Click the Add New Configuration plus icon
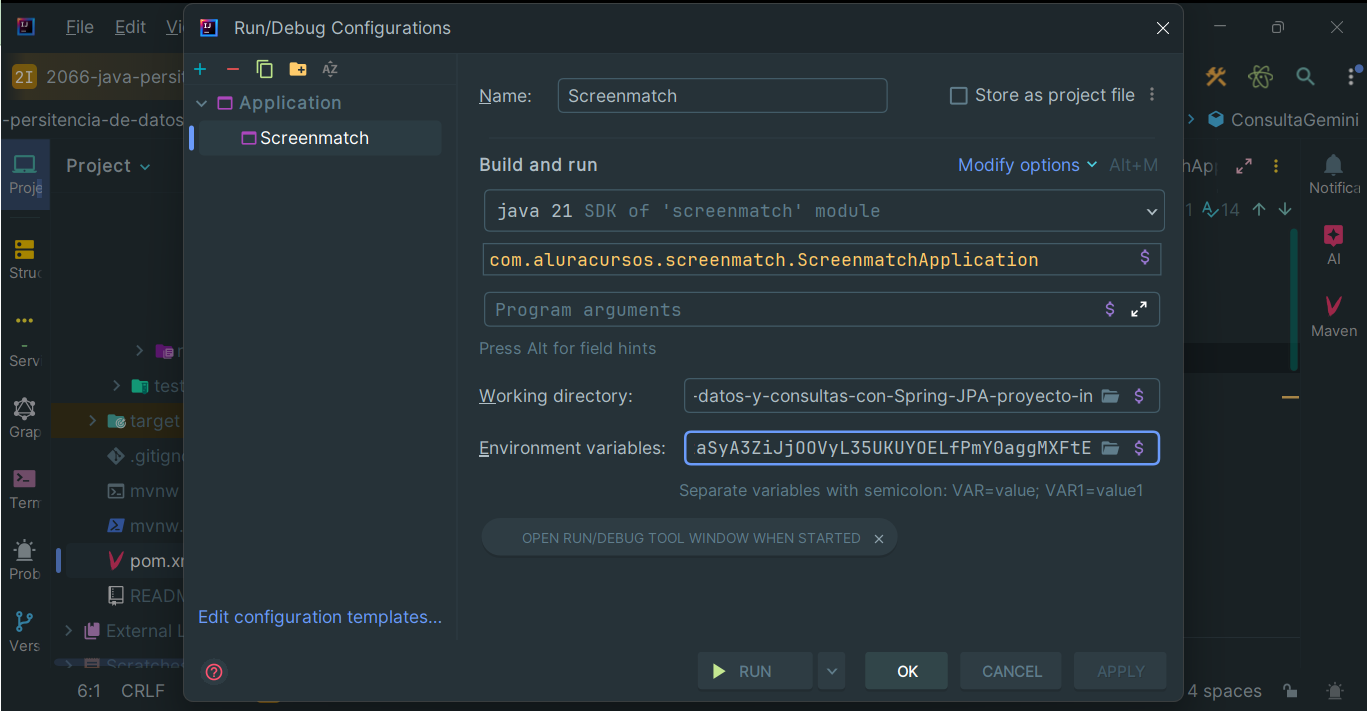 (200, 69)
